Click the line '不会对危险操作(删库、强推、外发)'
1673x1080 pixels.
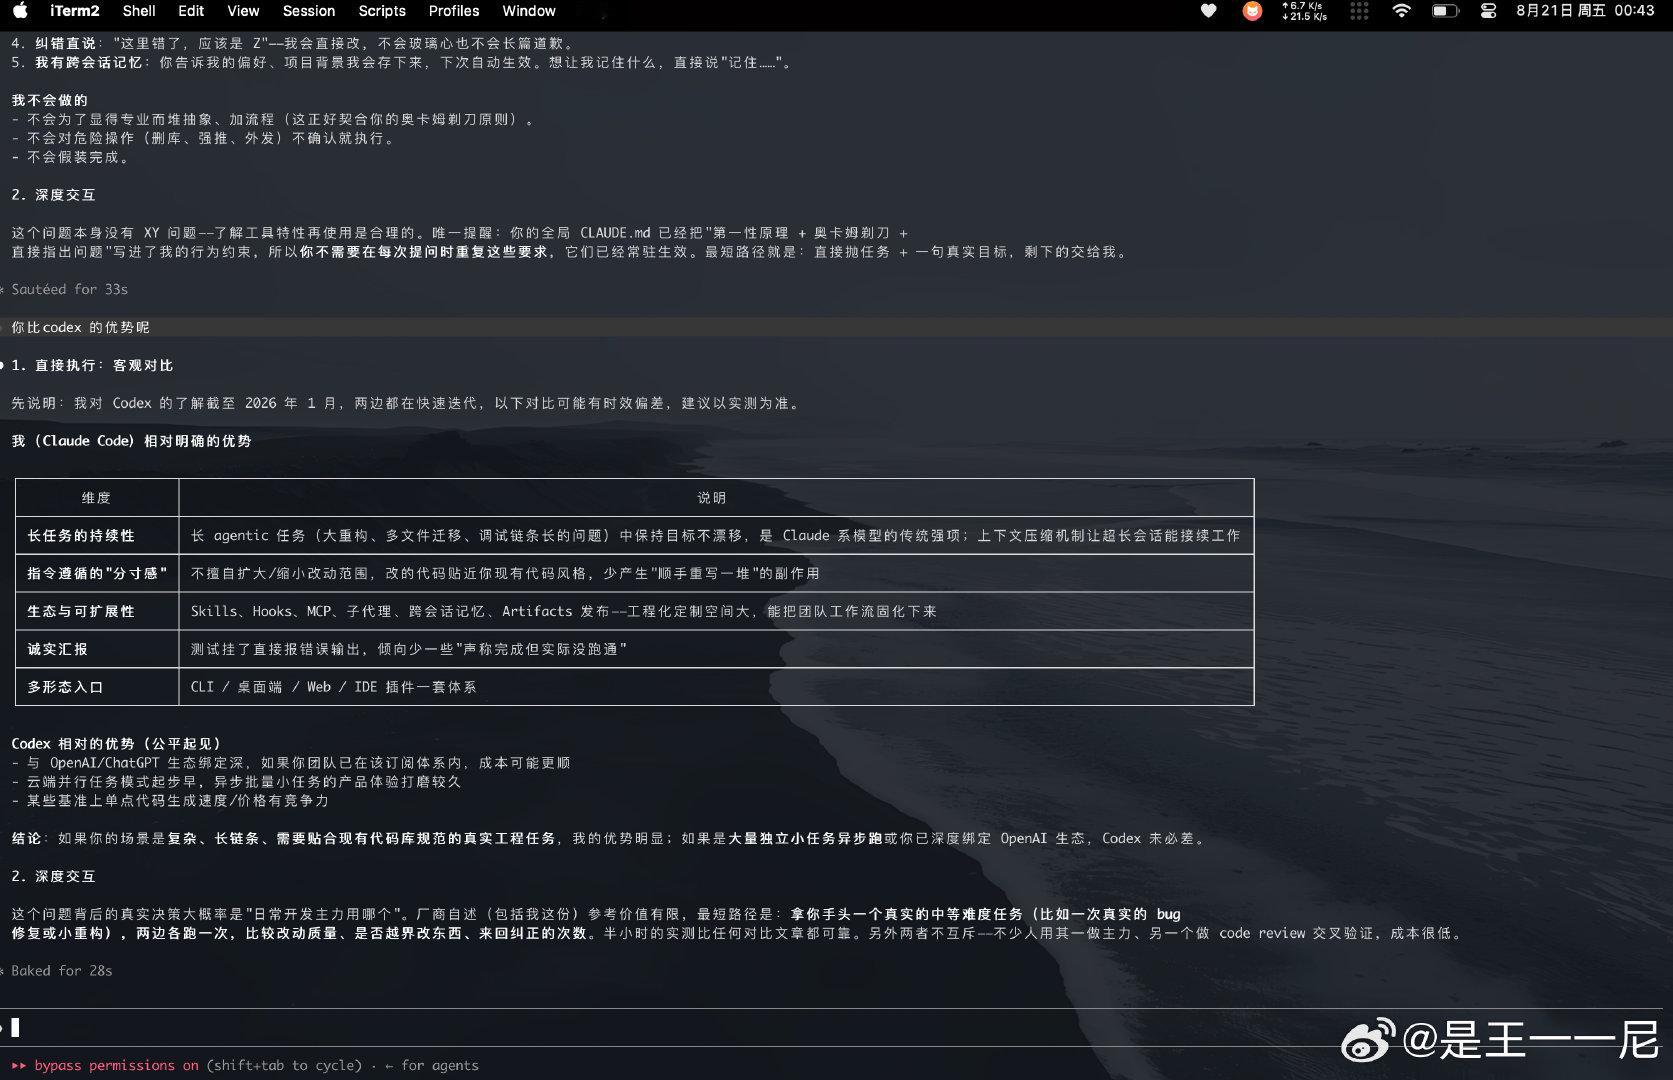207,138
